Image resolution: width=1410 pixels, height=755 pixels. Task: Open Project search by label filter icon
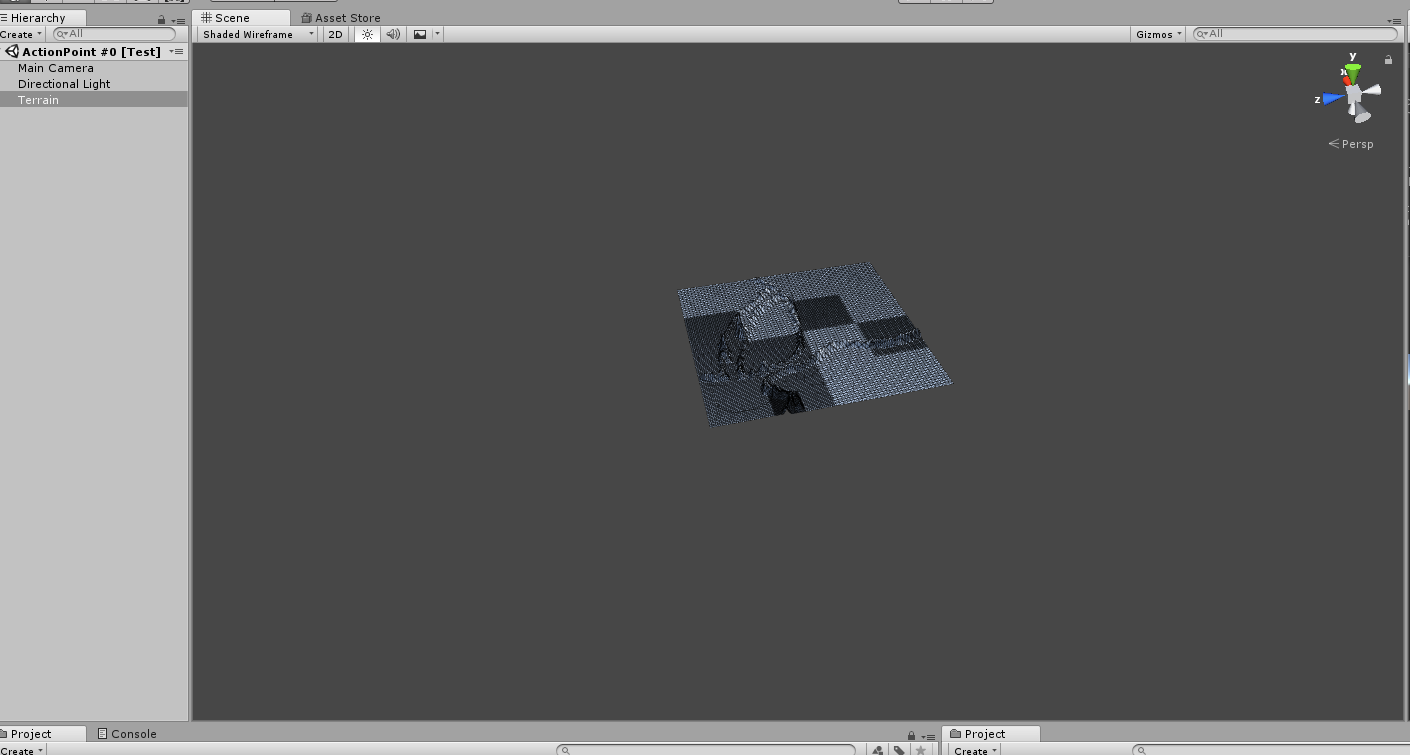[x=900, y=750]
